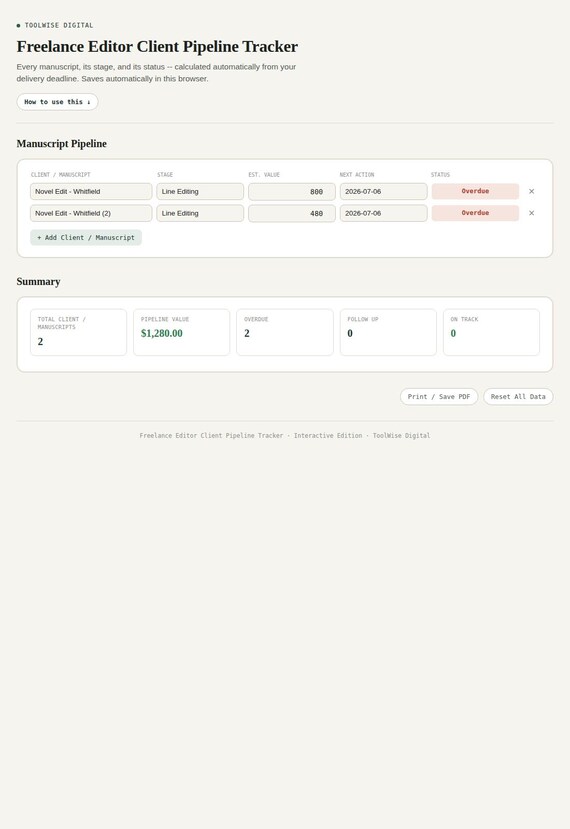
Task: Click the NEXT ACTION column header
Action: click(357, 174)
